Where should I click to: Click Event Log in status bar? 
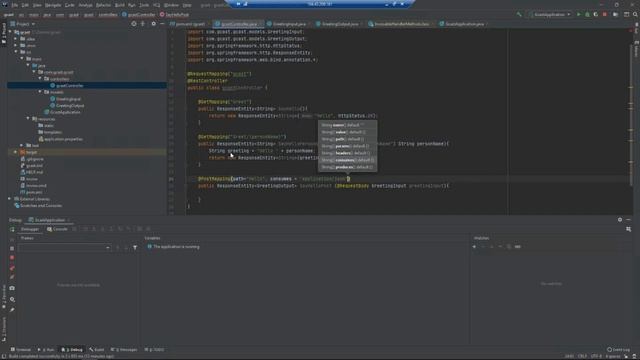(618, 350)
